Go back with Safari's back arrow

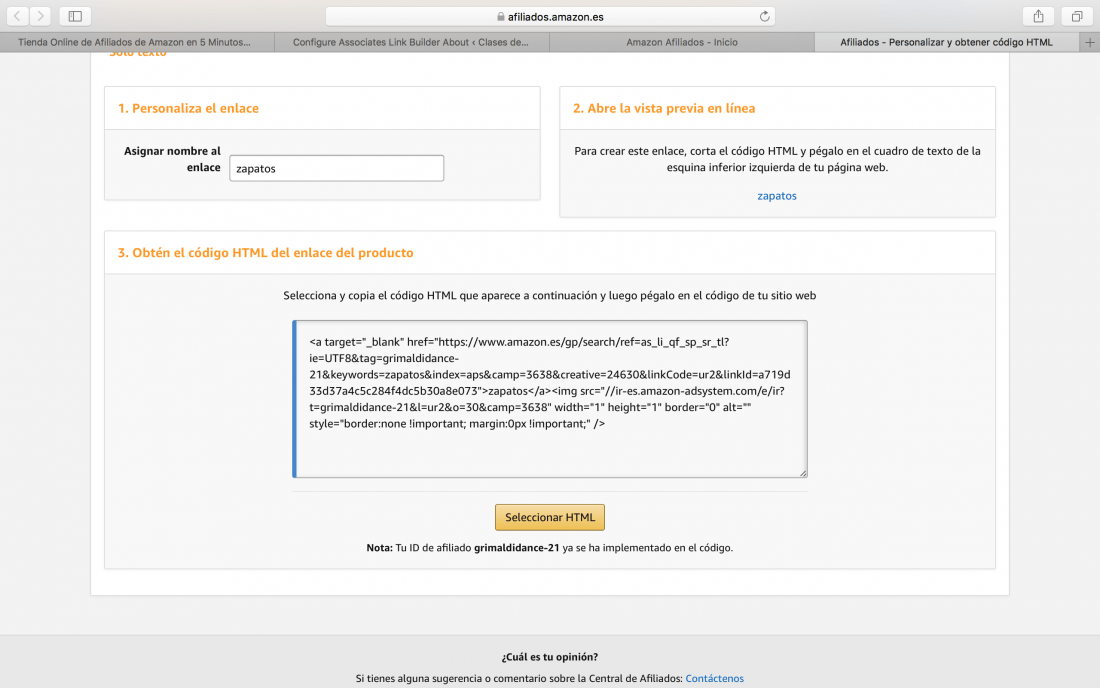[18, 16]
